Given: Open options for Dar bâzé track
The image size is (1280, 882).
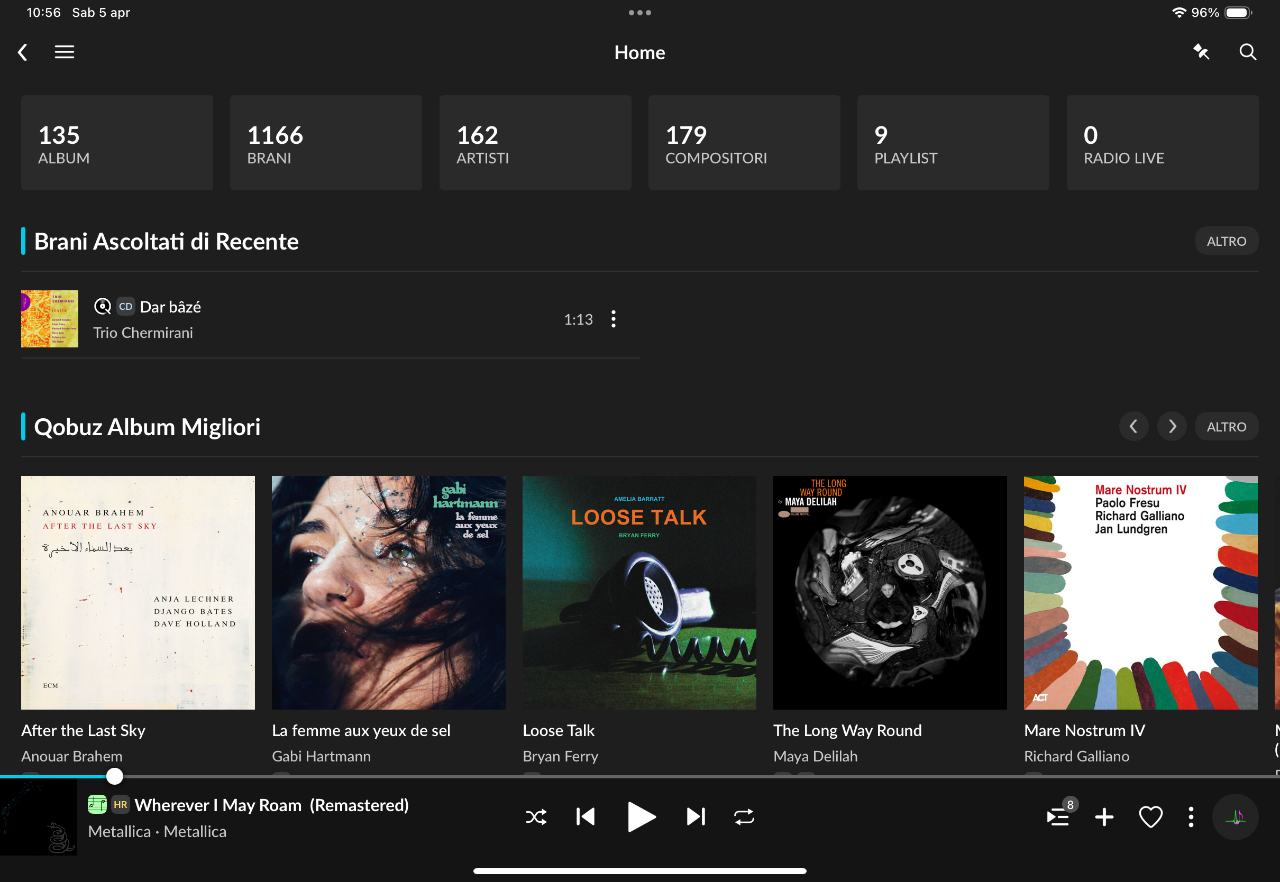Looking at the screenshot, I should click(614, 319).
